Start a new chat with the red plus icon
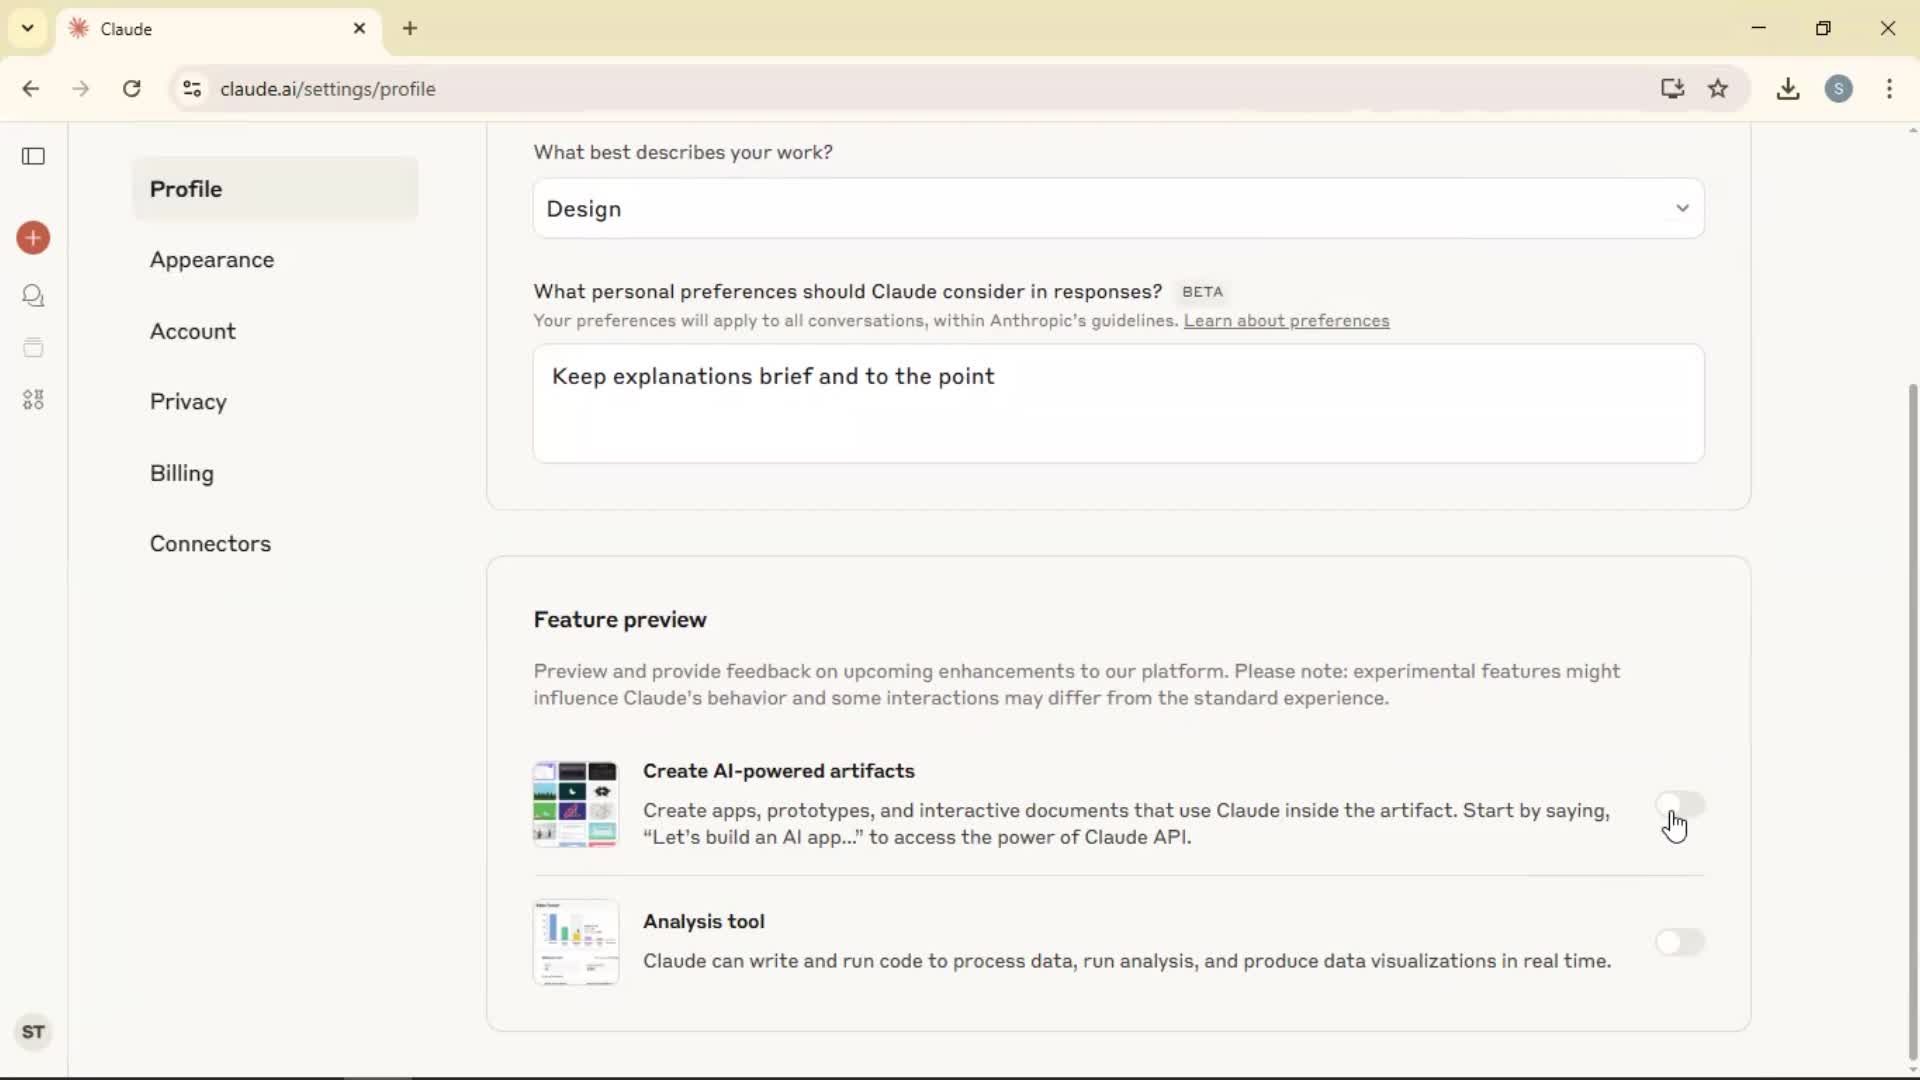The image size is (1920, 1080). pyautogui.click(x=33, y=238)
